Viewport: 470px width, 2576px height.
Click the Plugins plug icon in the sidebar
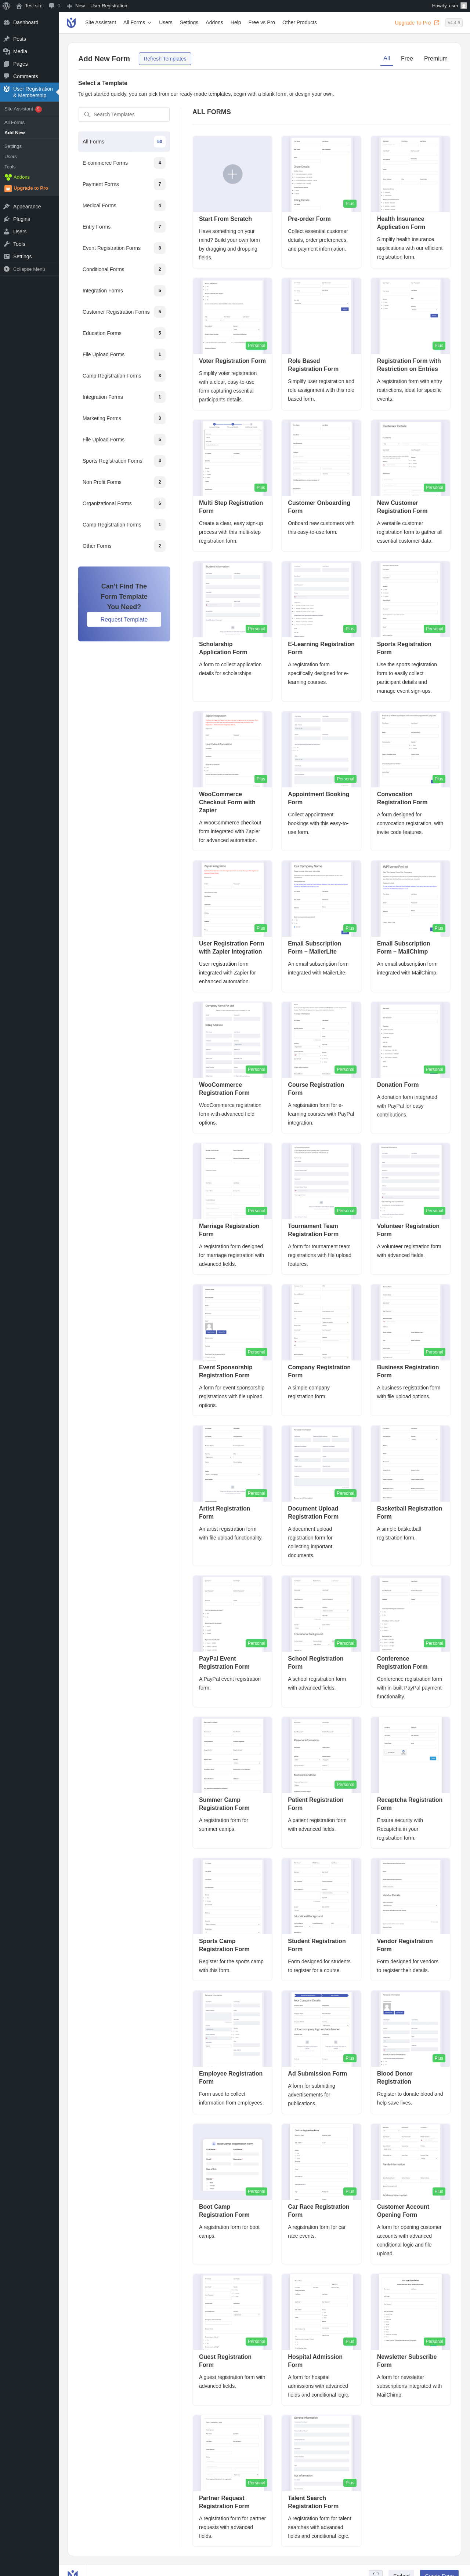(x=7, y=219)
